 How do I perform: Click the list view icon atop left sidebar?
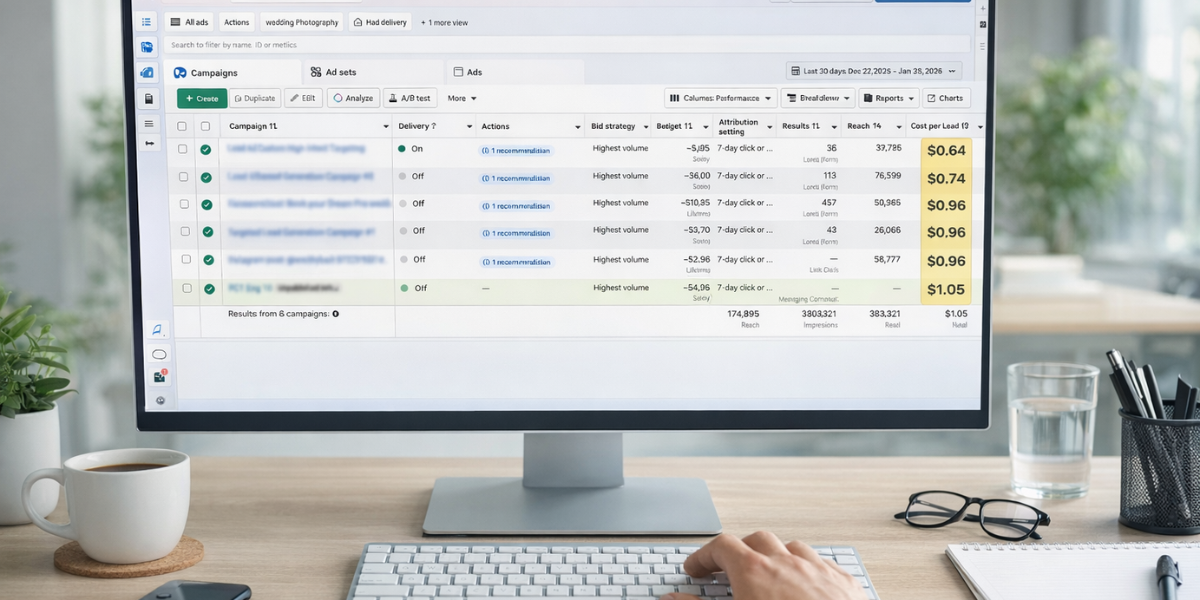click(147, 22)
